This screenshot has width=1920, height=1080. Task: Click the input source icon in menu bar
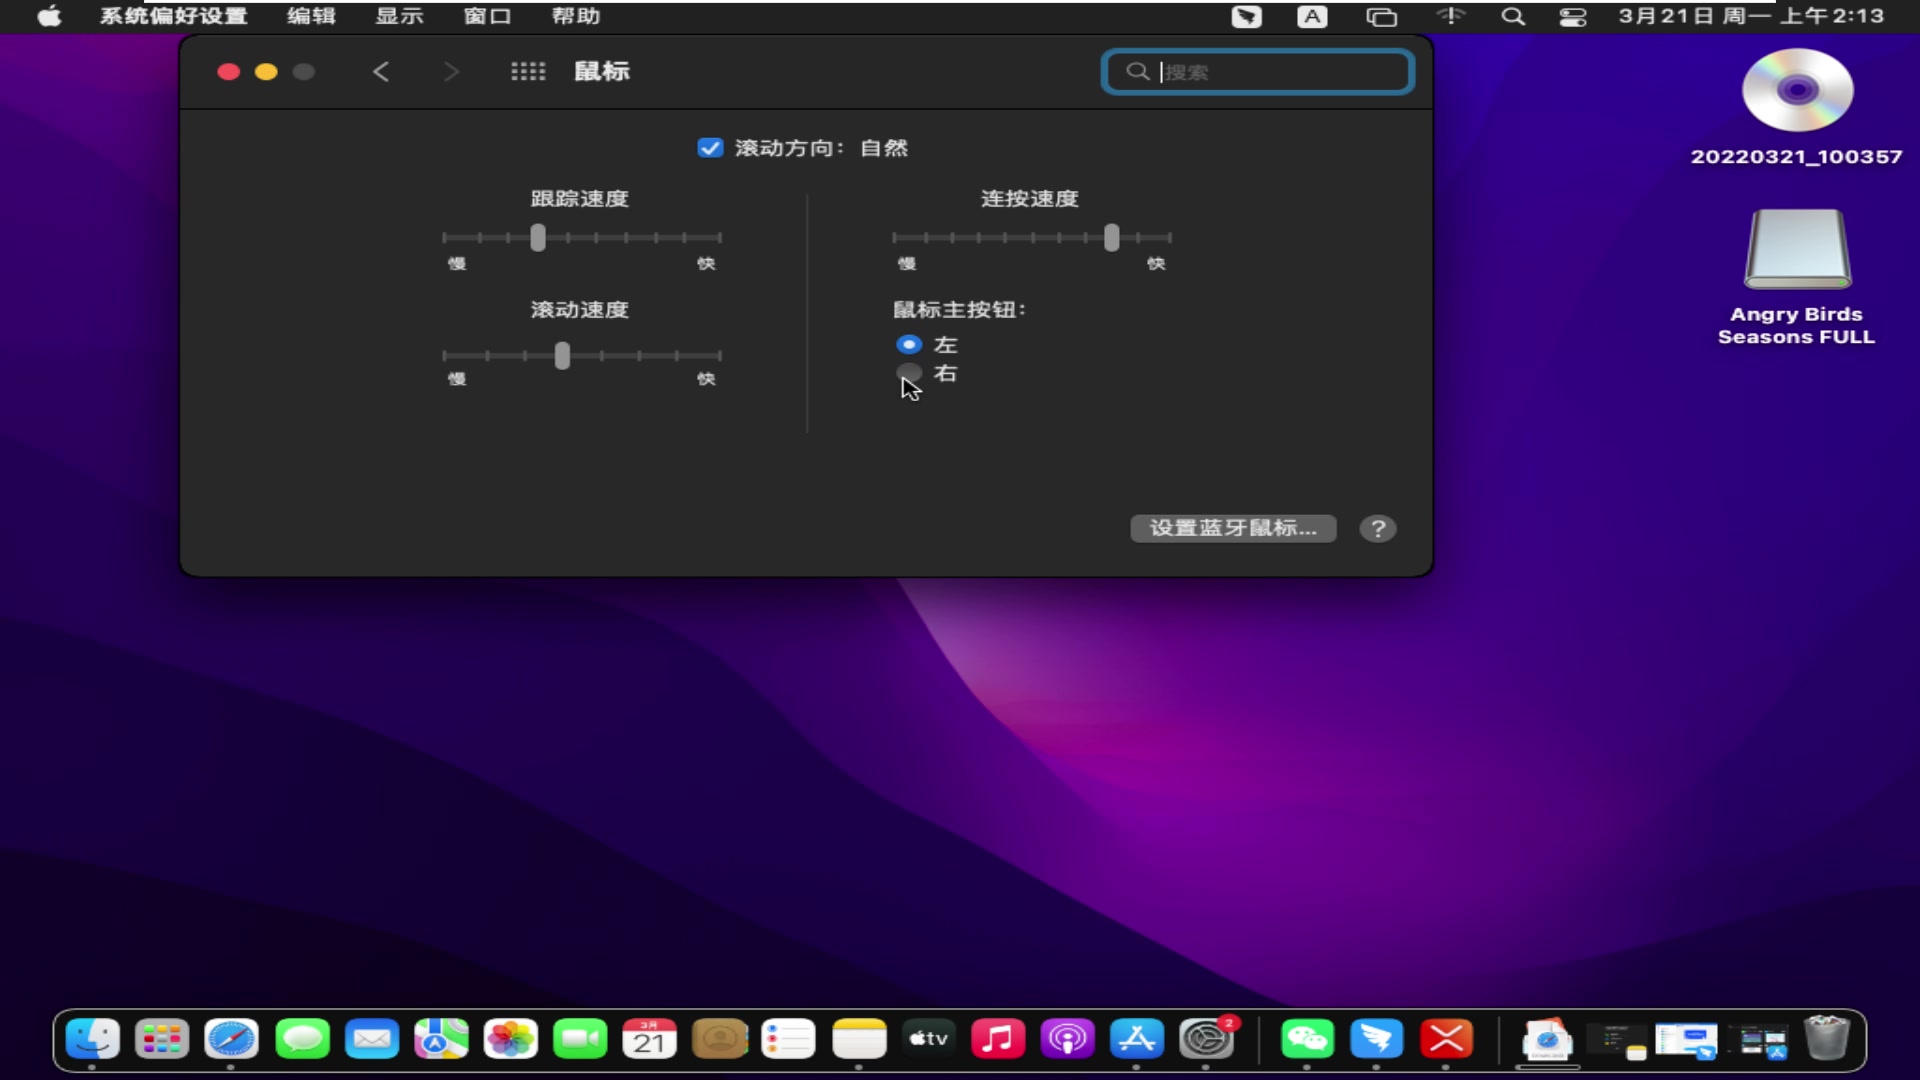click(1312, 16)
